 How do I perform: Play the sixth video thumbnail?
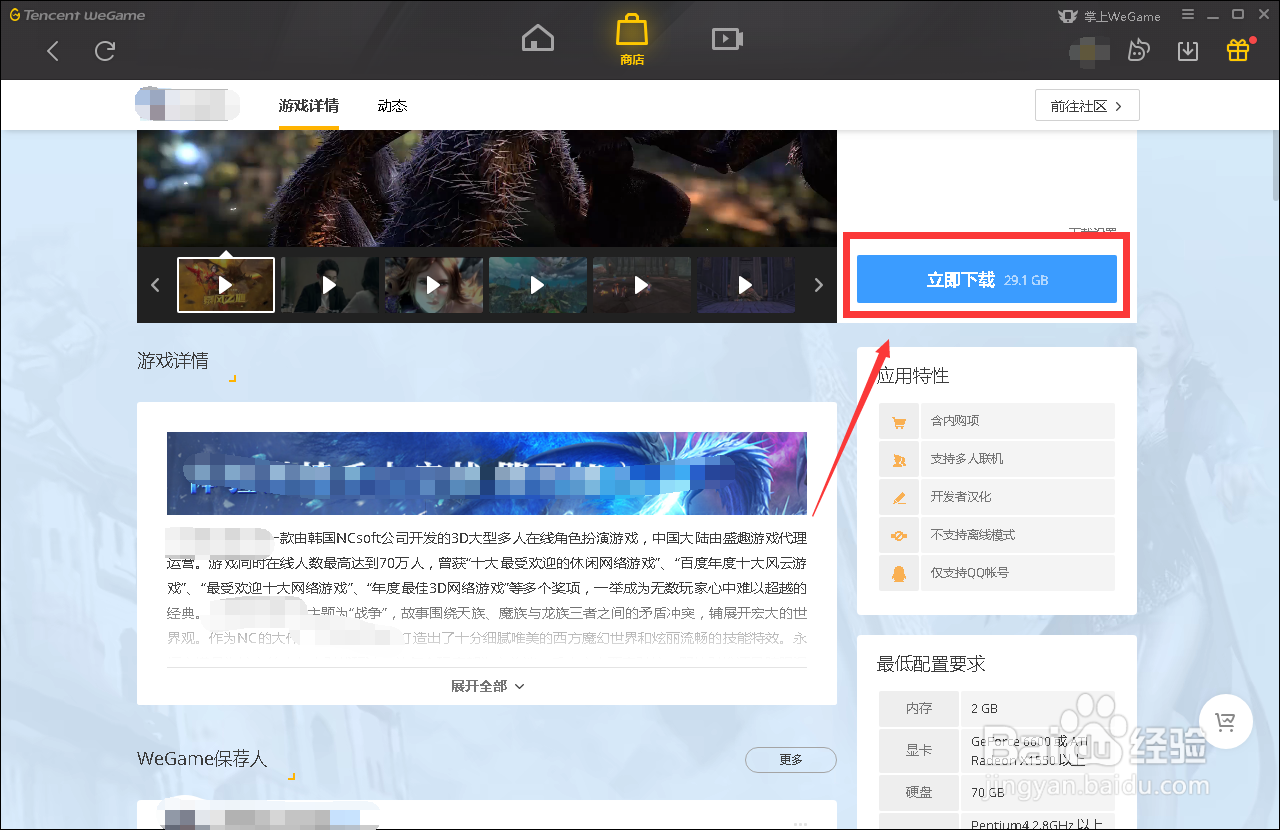[x=746, y=285]
